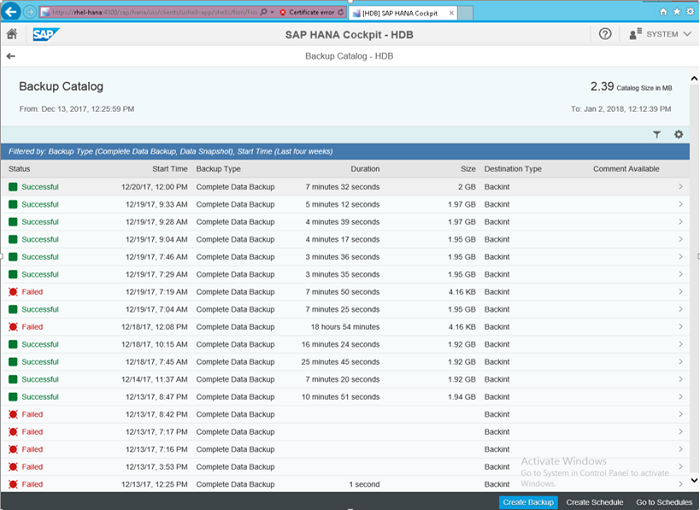Click the Size column header
Image resolution: width=700 pixels, height=510 pixels.
click(x=468, y=169)
